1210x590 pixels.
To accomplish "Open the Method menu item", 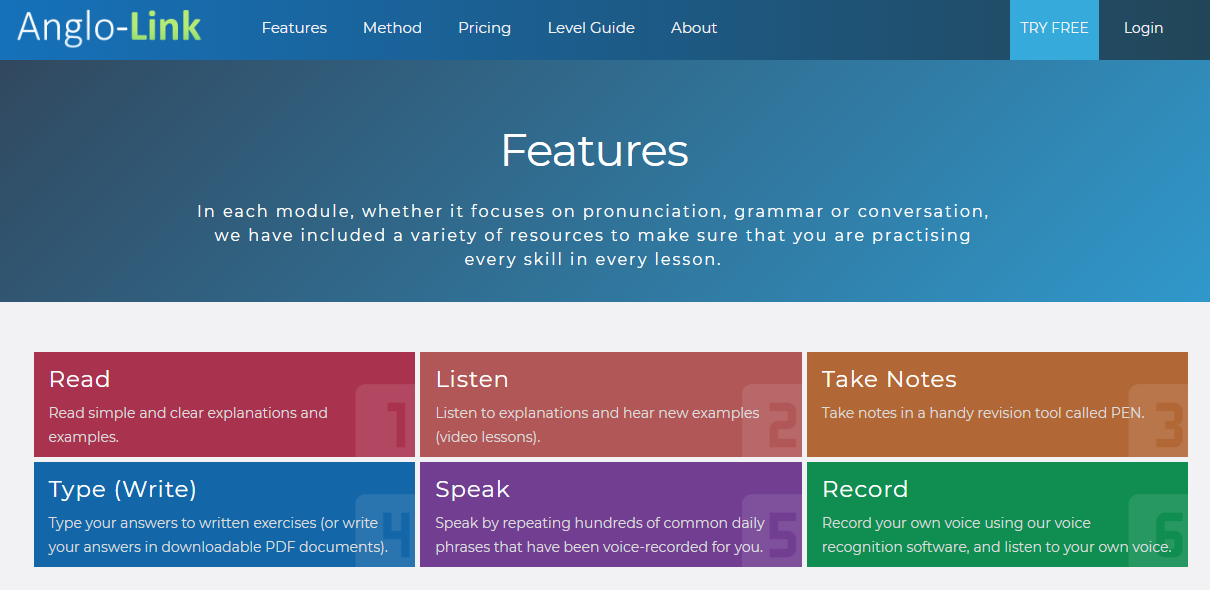I will point(392,28).
